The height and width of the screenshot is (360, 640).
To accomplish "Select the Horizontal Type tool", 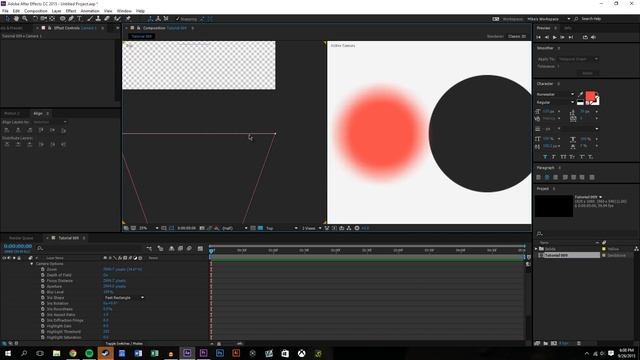I will [80, 19].
